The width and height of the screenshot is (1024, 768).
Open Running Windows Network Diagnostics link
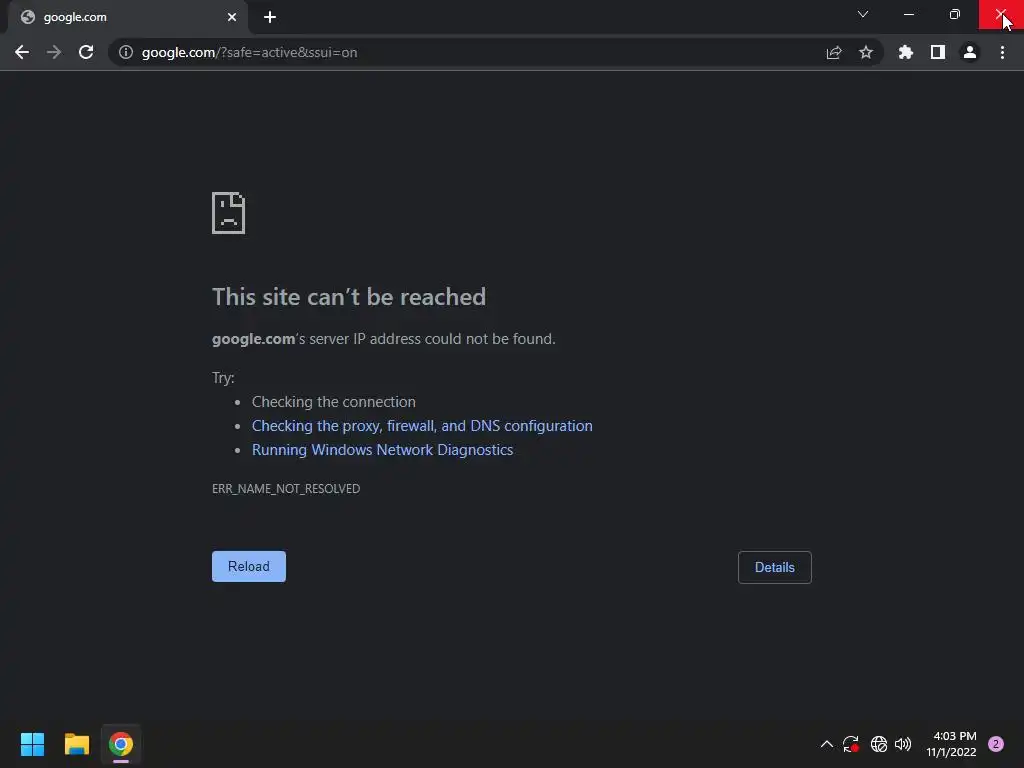click(383, 450)
